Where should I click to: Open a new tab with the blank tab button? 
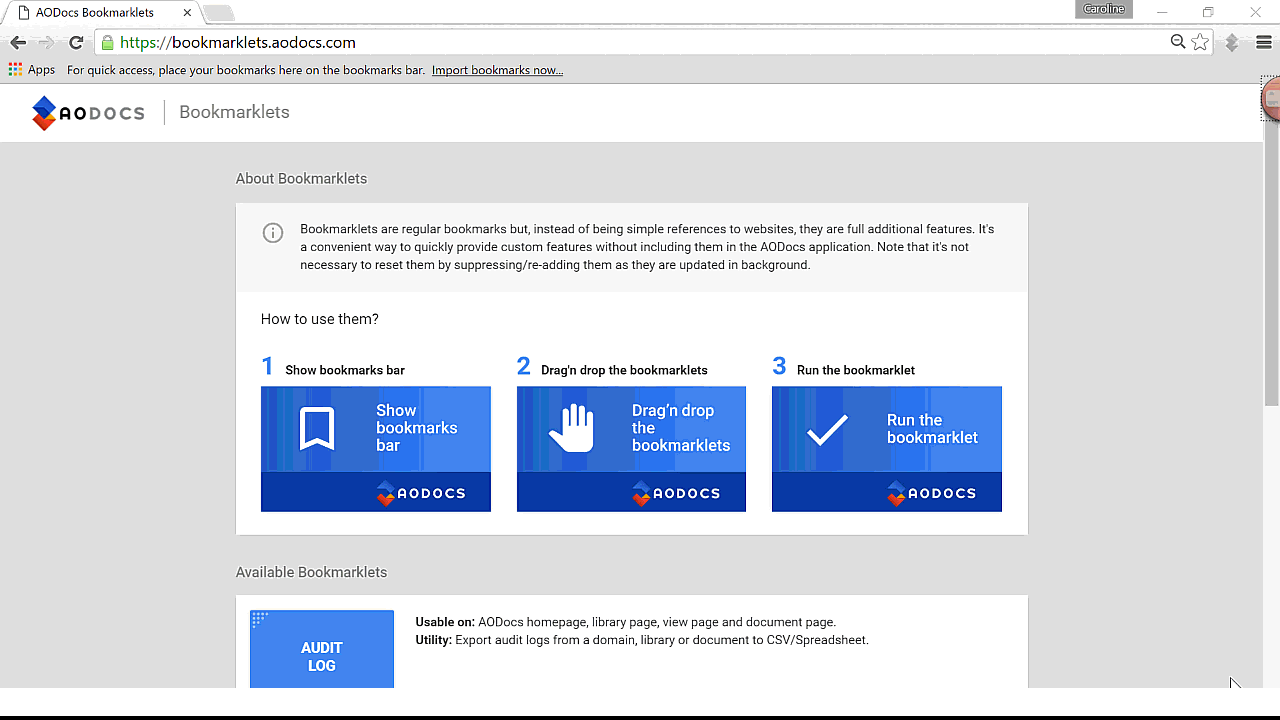(218, 13)
